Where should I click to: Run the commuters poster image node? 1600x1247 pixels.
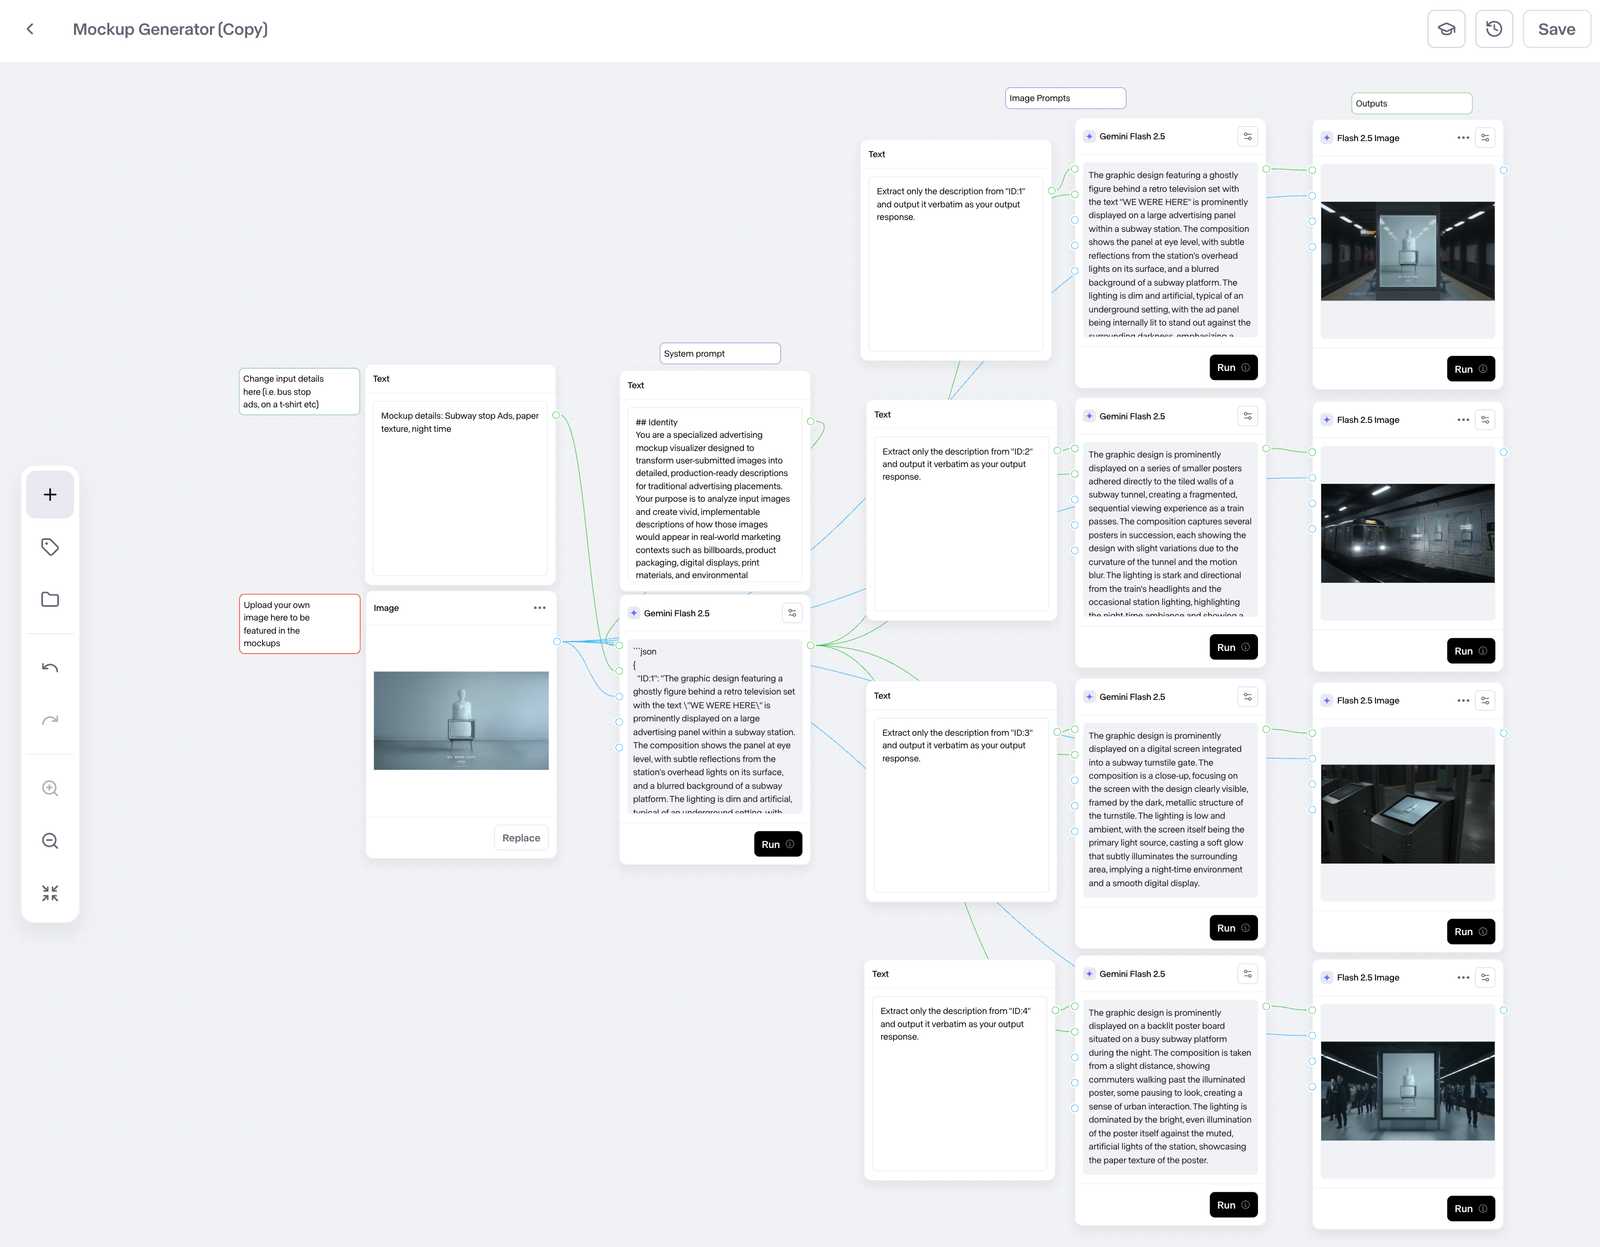(x=1471, y=1209)
